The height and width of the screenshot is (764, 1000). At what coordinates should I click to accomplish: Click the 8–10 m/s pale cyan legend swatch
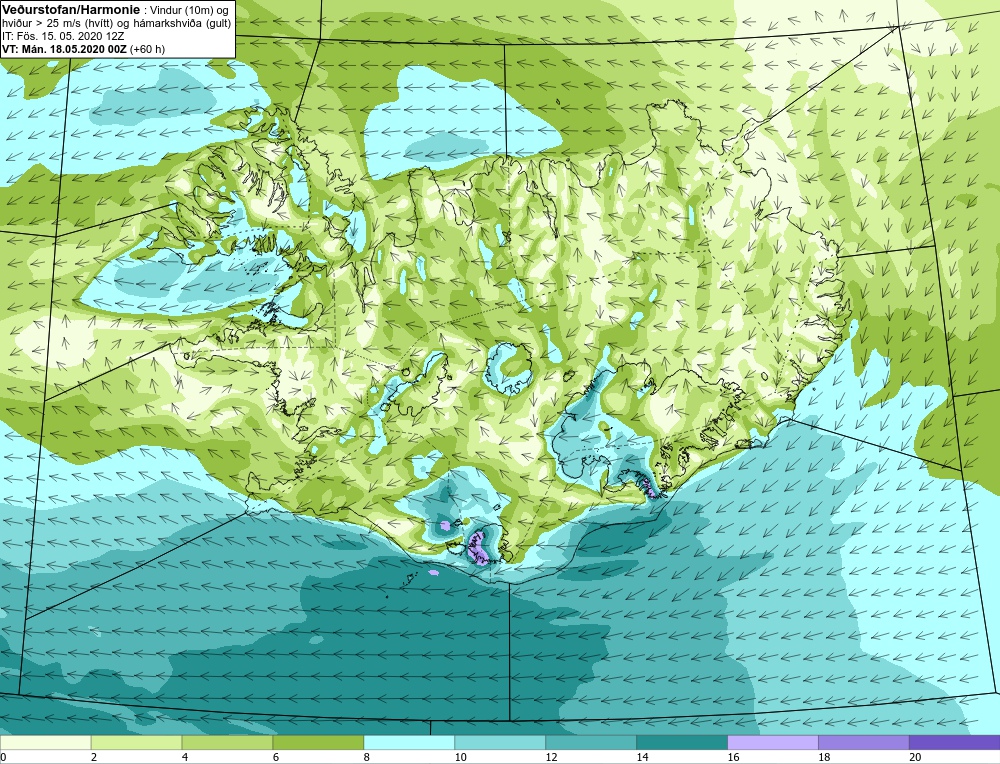(x=409, y=742)
